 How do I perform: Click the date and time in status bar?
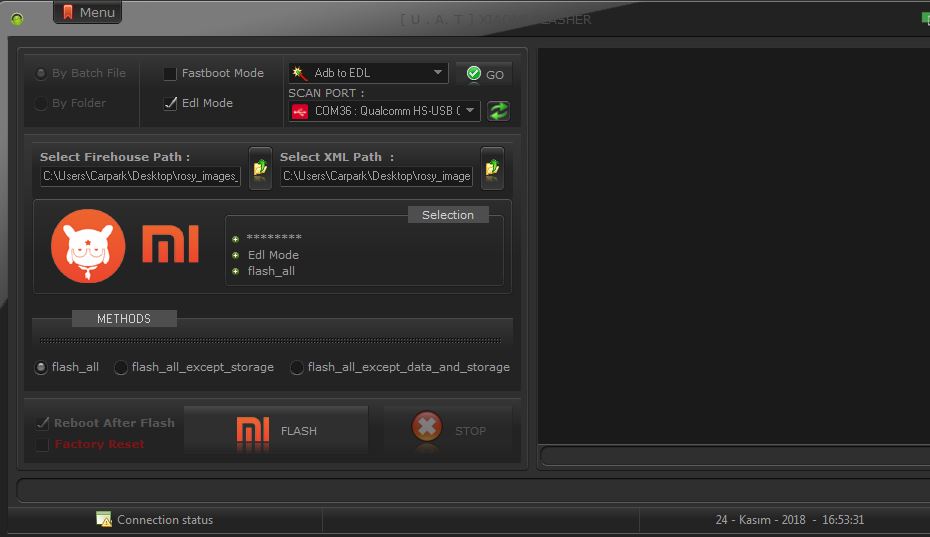(789, 520)
